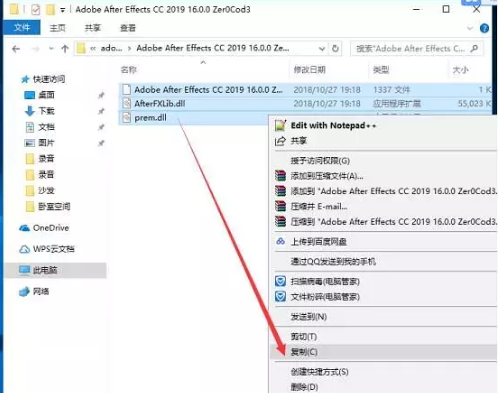Unpin 桌面 using its pin icon
The width and height of the screenshot is (499, 393).
coord(101,95)
